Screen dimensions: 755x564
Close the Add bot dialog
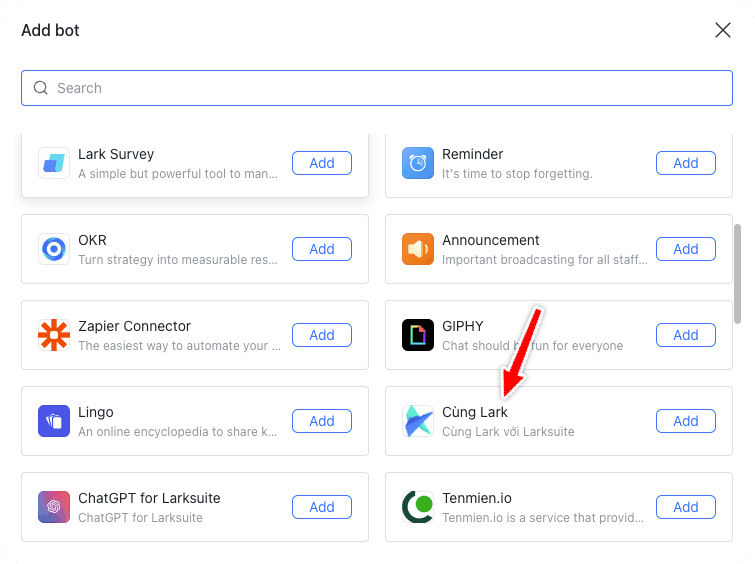[723, 30]
